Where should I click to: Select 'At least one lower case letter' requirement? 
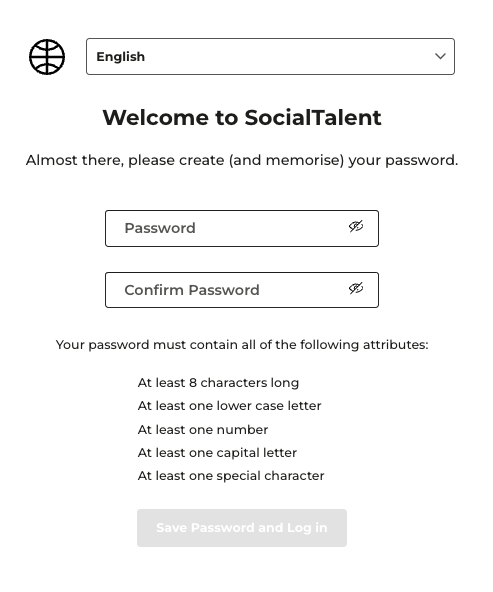pyautogui.click(x=230, y=406)
